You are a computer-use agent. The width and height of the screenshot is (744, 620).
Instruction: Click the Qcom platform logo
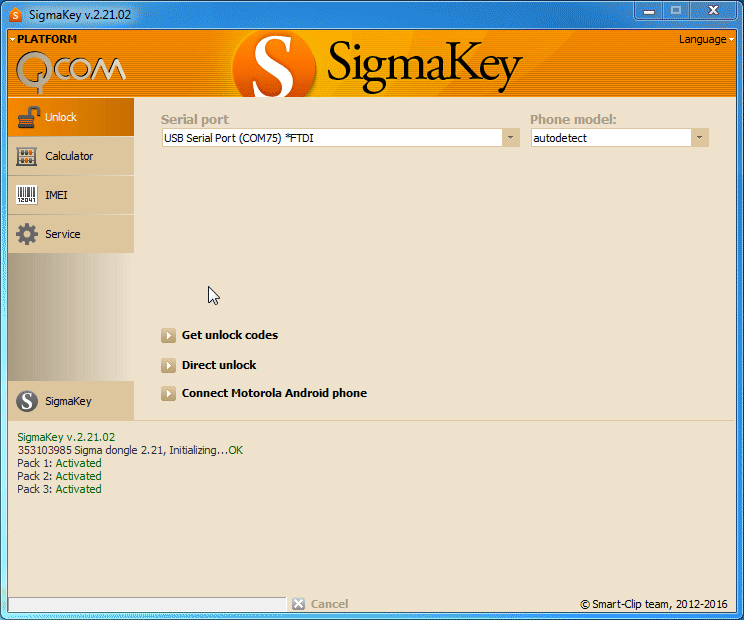[71, 71]
